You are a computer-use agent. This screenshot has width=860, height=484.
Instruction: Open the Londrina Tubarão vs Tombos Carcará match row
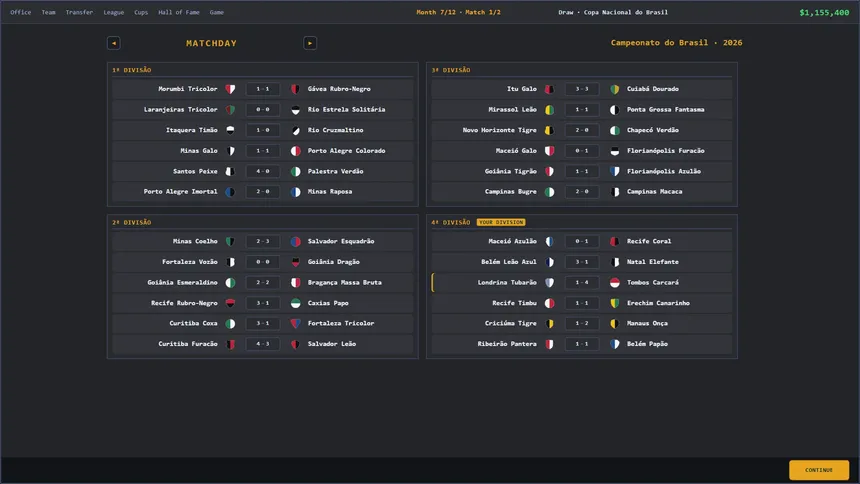click(582, 283)
